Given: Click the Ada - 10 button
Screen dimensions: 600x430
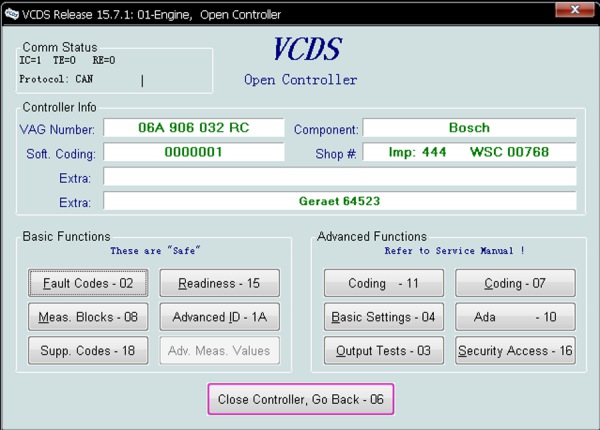Looking at the screenshot, I should pos(515,317).
